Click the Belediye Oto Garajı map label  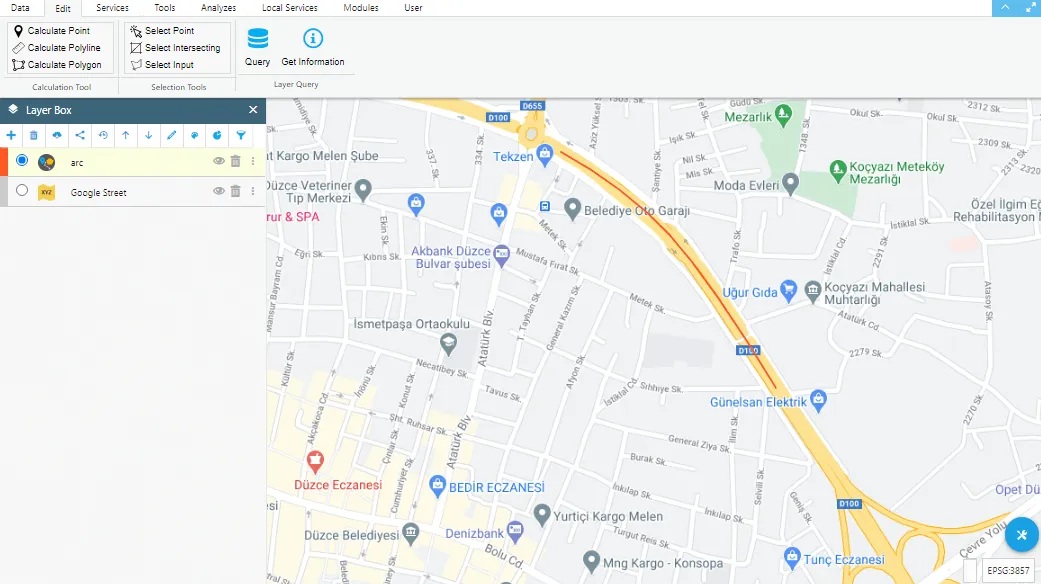(637, 211)
